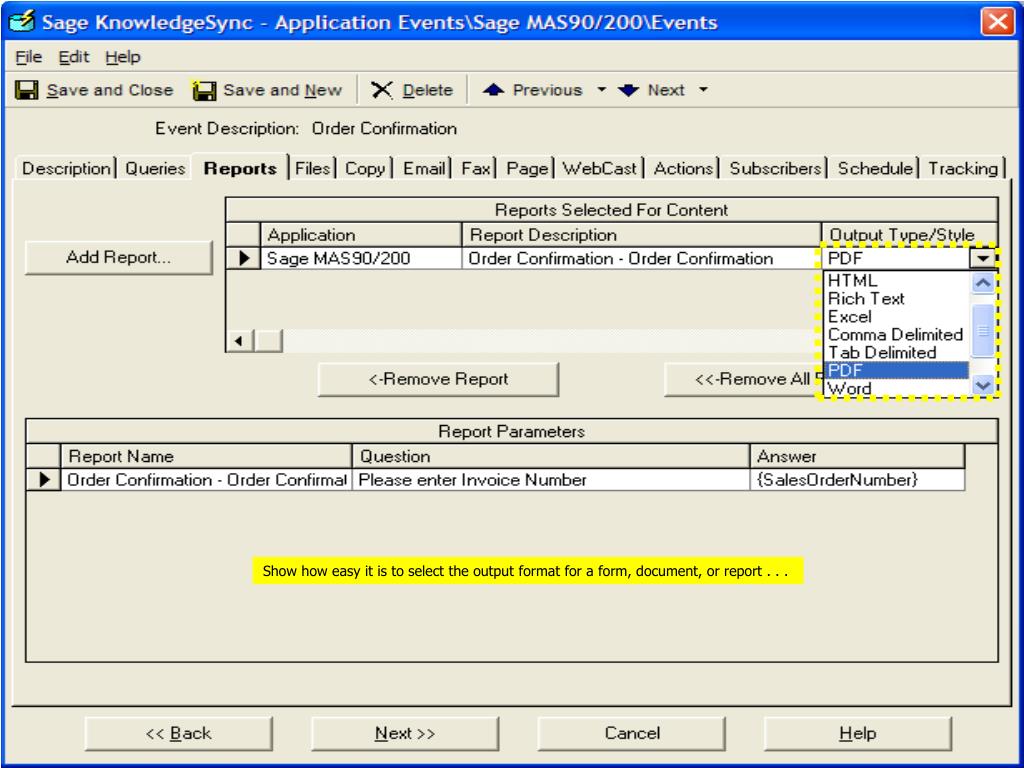Viewport: 1024px width, 768px height.
Task: Open the Previous dropdown arrow
Action: pyautogui.click(x=601, y=89)
